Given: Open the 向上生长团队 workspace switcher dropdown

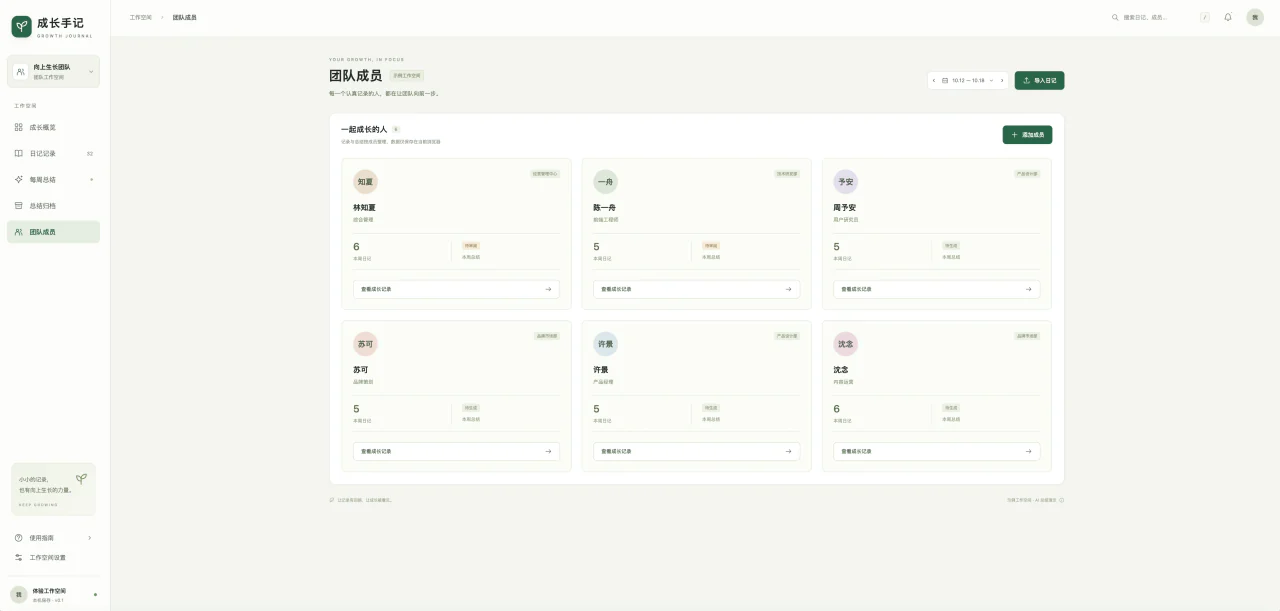Looking at the screenshot, I should coord(53,72).
